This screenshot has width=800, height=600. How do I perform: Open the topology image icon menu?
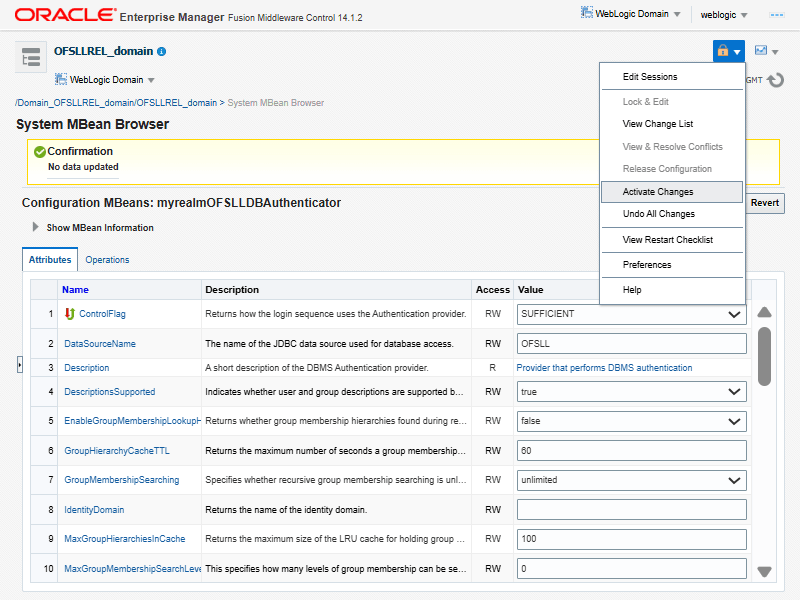(x=766, y=51)
